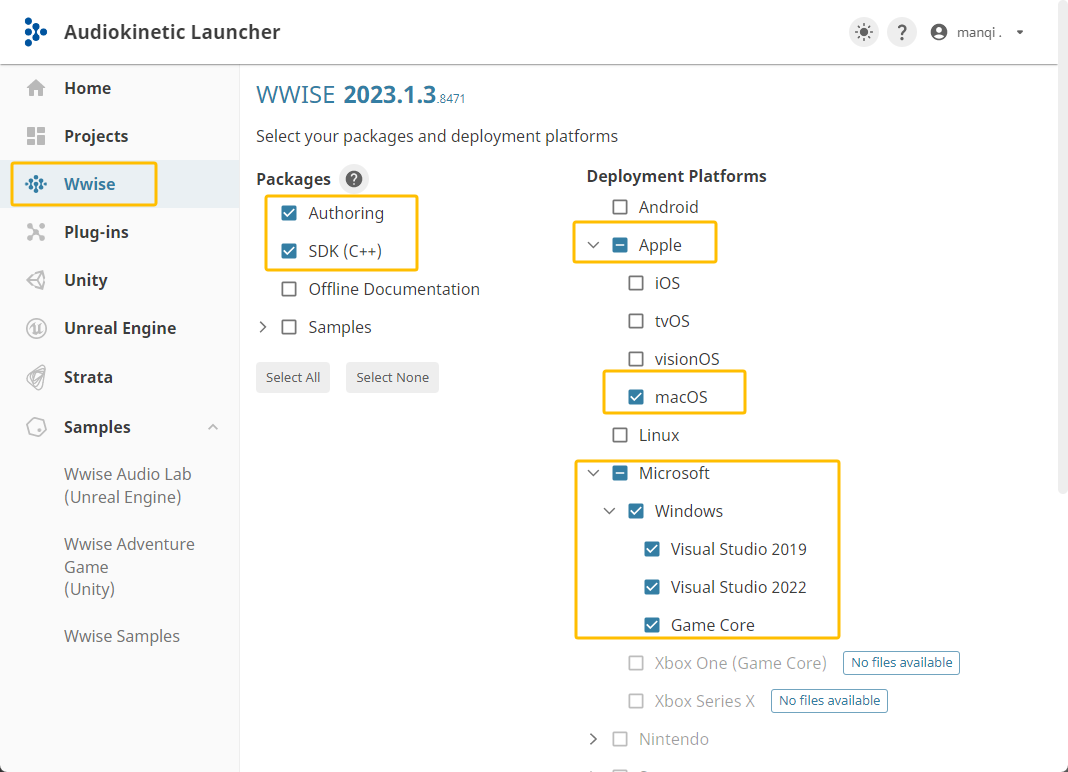Click the Unity logo icon
1068x772 pixels.
tap(36, 280)
